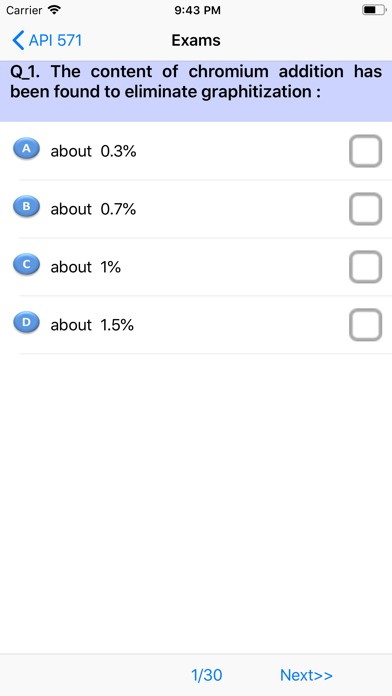
Task: Select answer text 'about 1%'
Action: [x=86, y=267]
